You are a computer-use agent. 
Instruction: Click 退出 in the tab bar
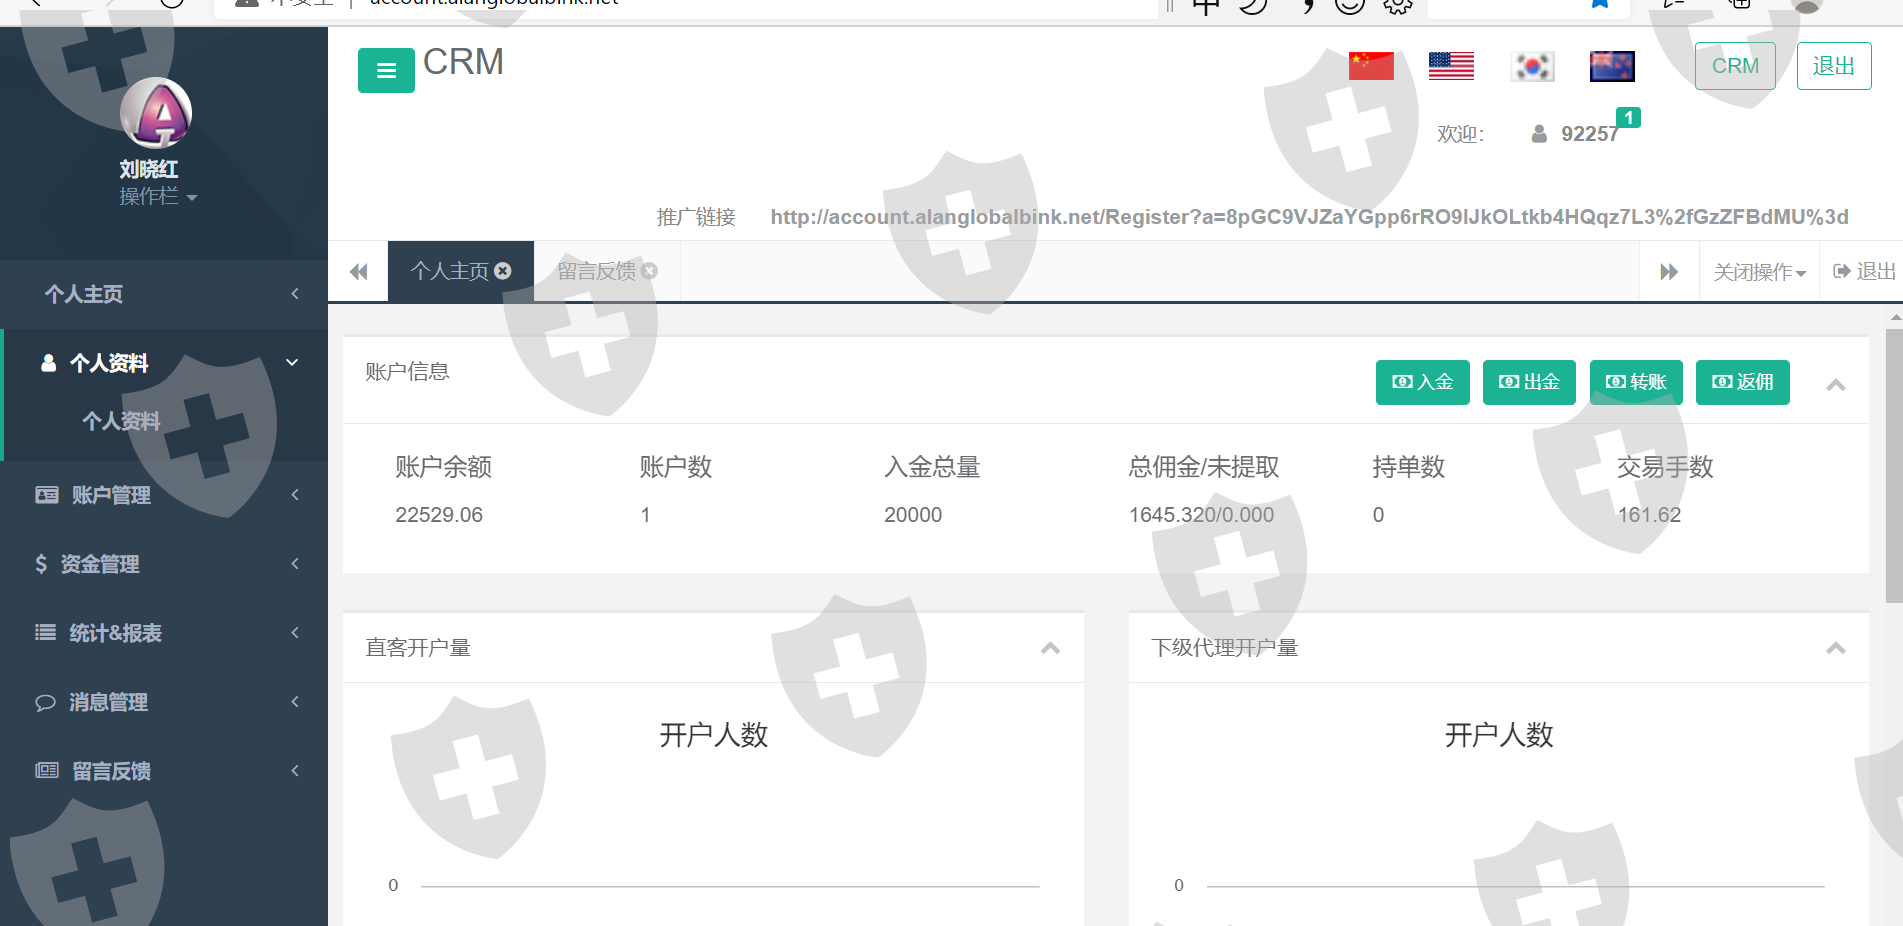pos(1864,272)
